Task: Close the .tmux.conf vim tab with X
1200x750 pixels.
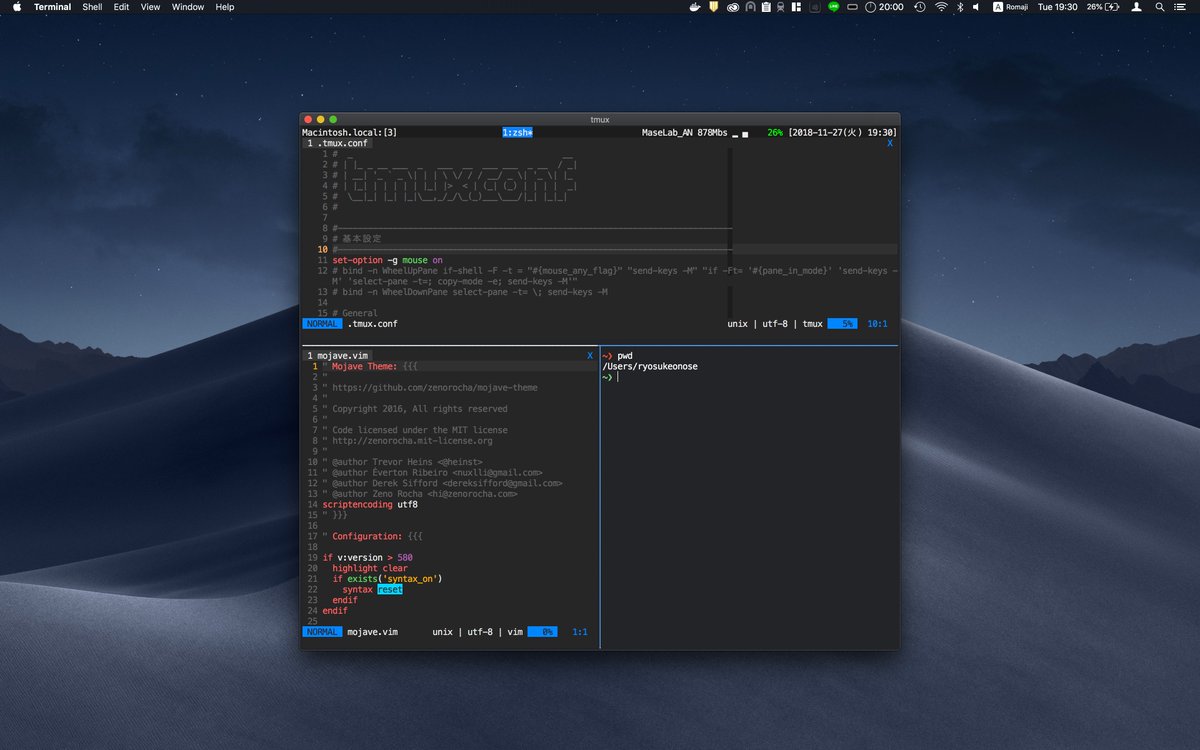Action: point(890,143)
